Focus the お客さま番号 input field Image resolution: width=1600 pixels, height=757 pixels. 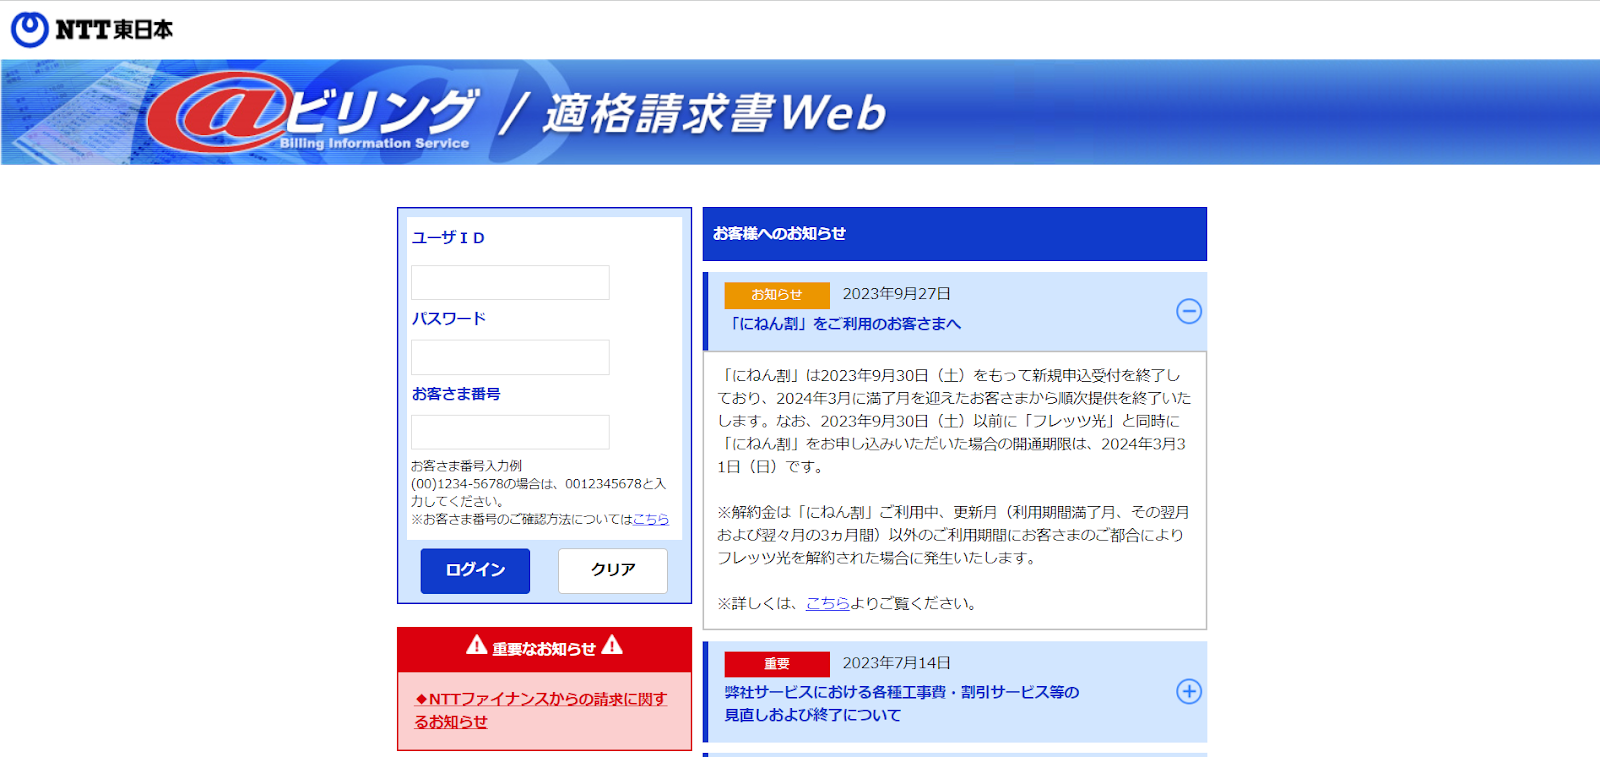(x=510, y=432)
